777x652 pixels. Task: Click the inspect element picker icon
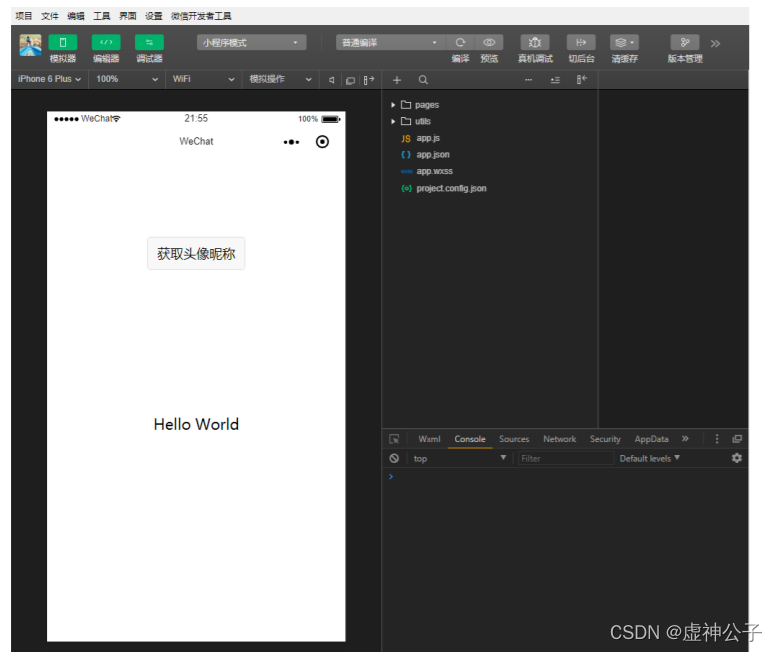395,439
